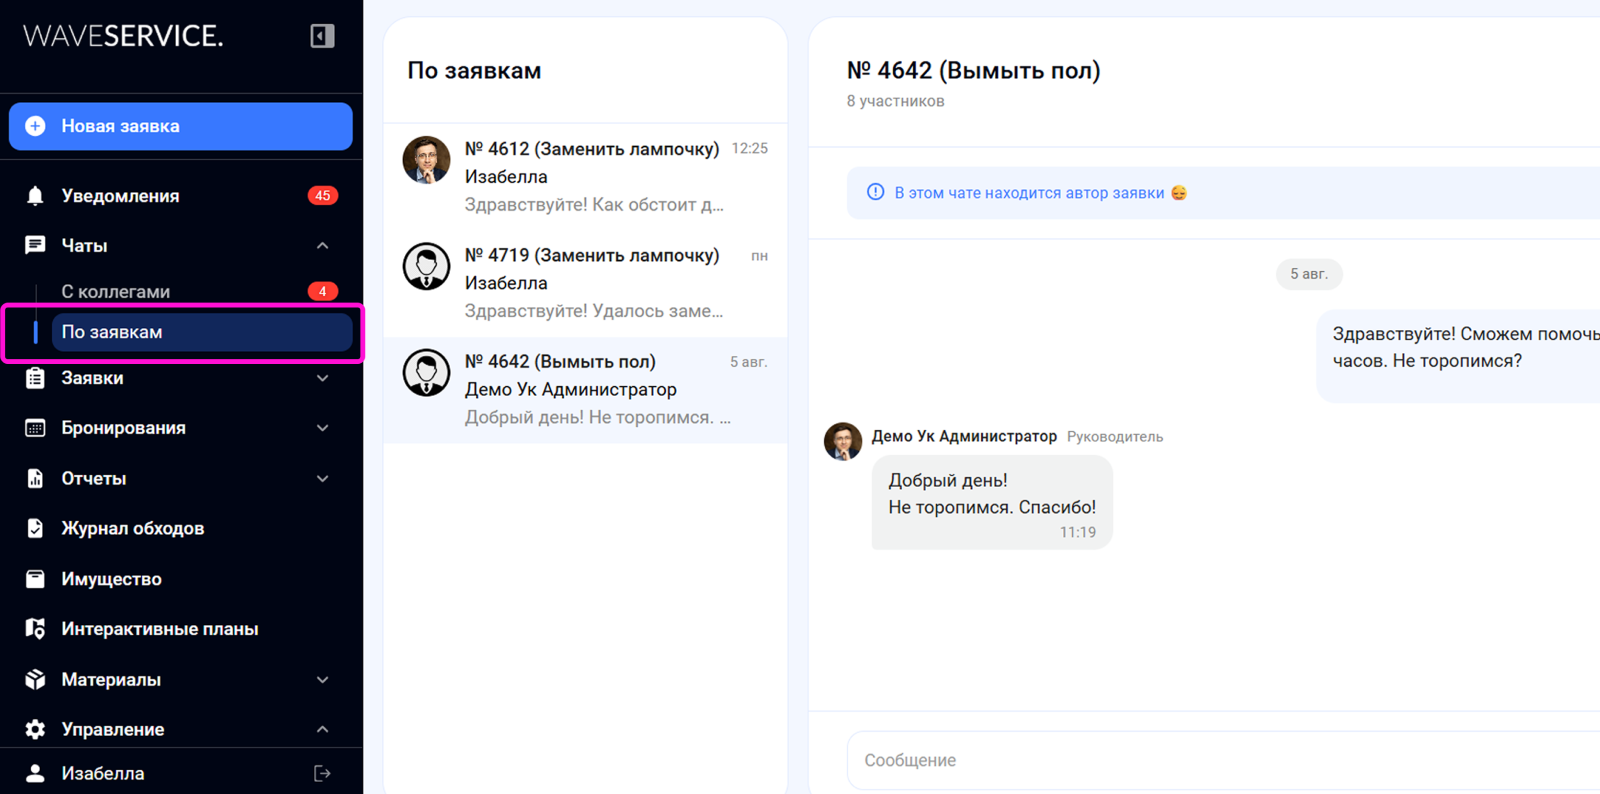Screen dimensions: 1600x794
Task: Click the WAVESERVICE logo
Action: pos(123,36)
